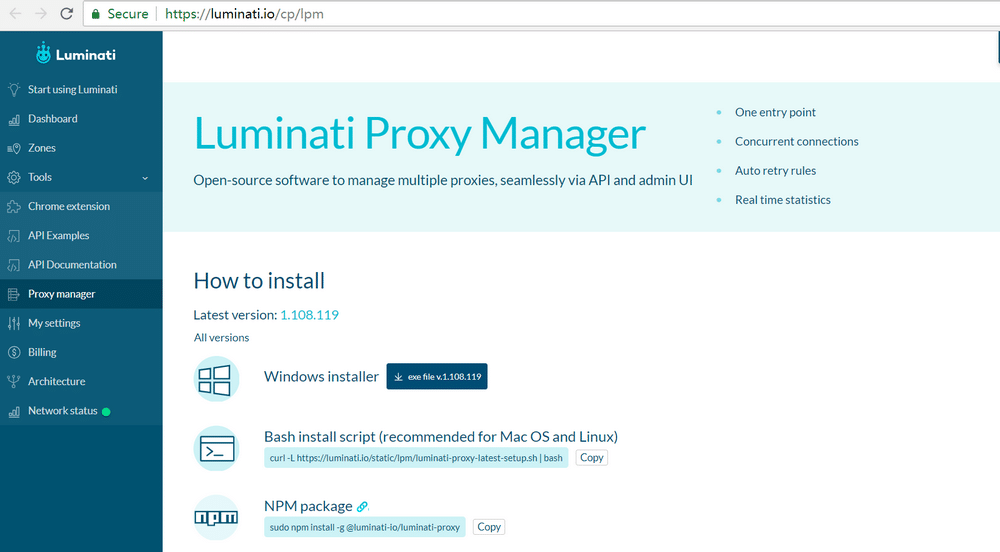Click the API Documentation code icon

(x=14, y=265)
